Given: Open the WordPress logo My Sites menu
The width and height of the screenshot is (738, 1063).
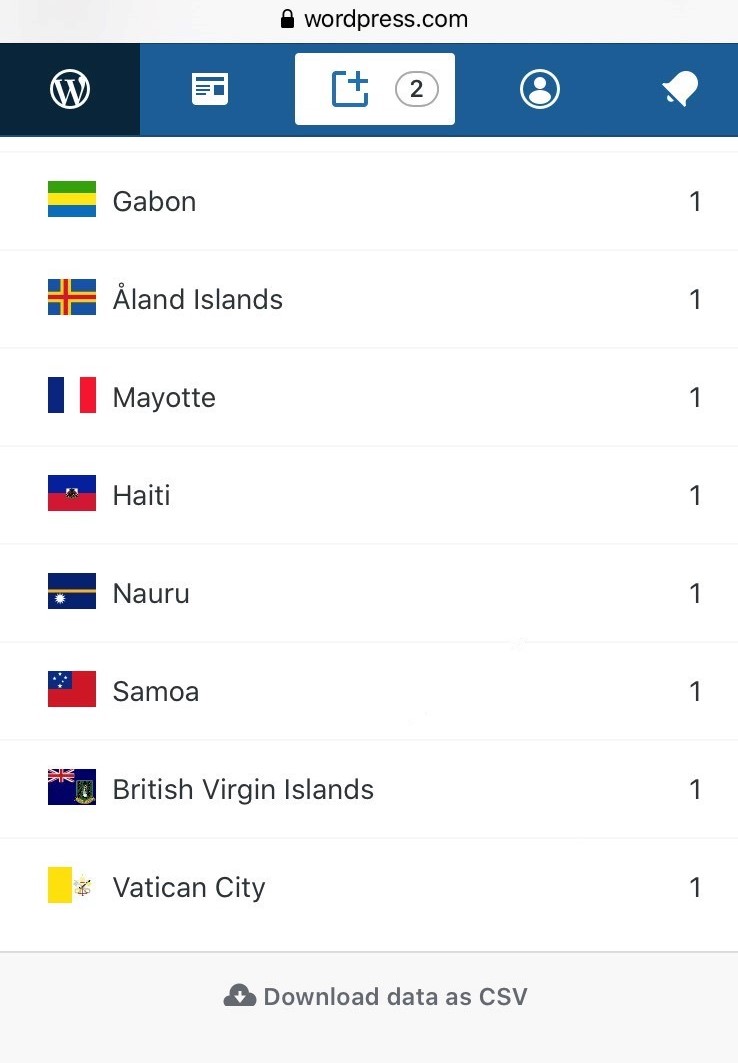Looking at the screenshot, I should tap(70, 90).
